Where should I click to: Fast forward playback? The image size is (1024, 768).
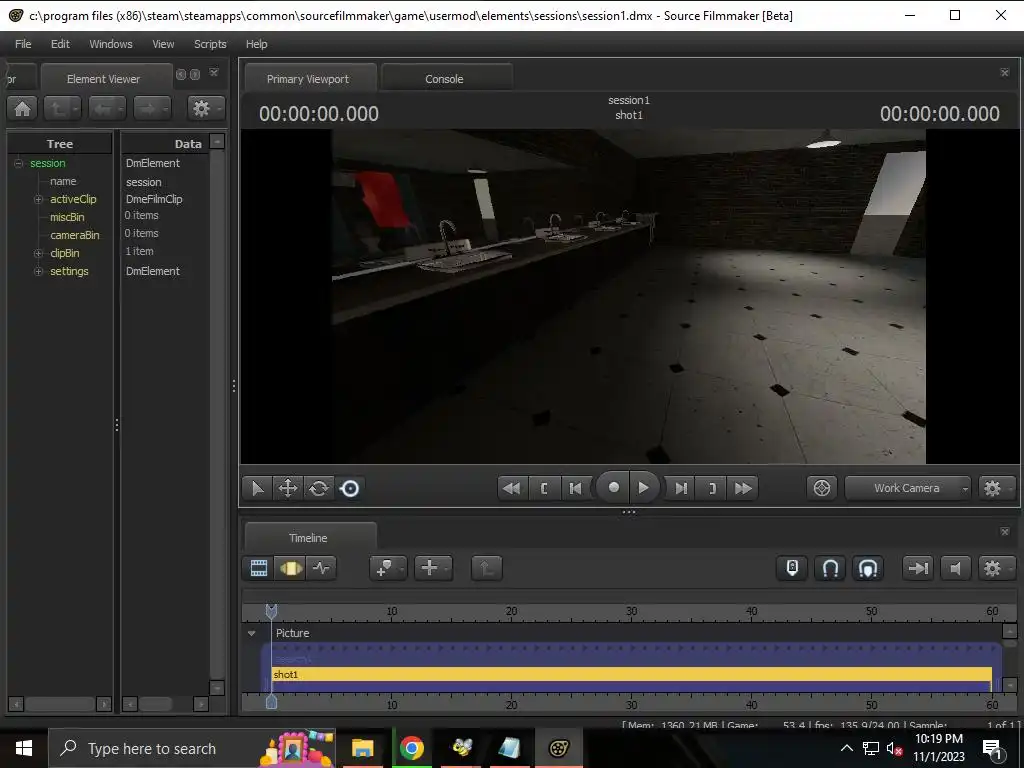pos(743,488)
